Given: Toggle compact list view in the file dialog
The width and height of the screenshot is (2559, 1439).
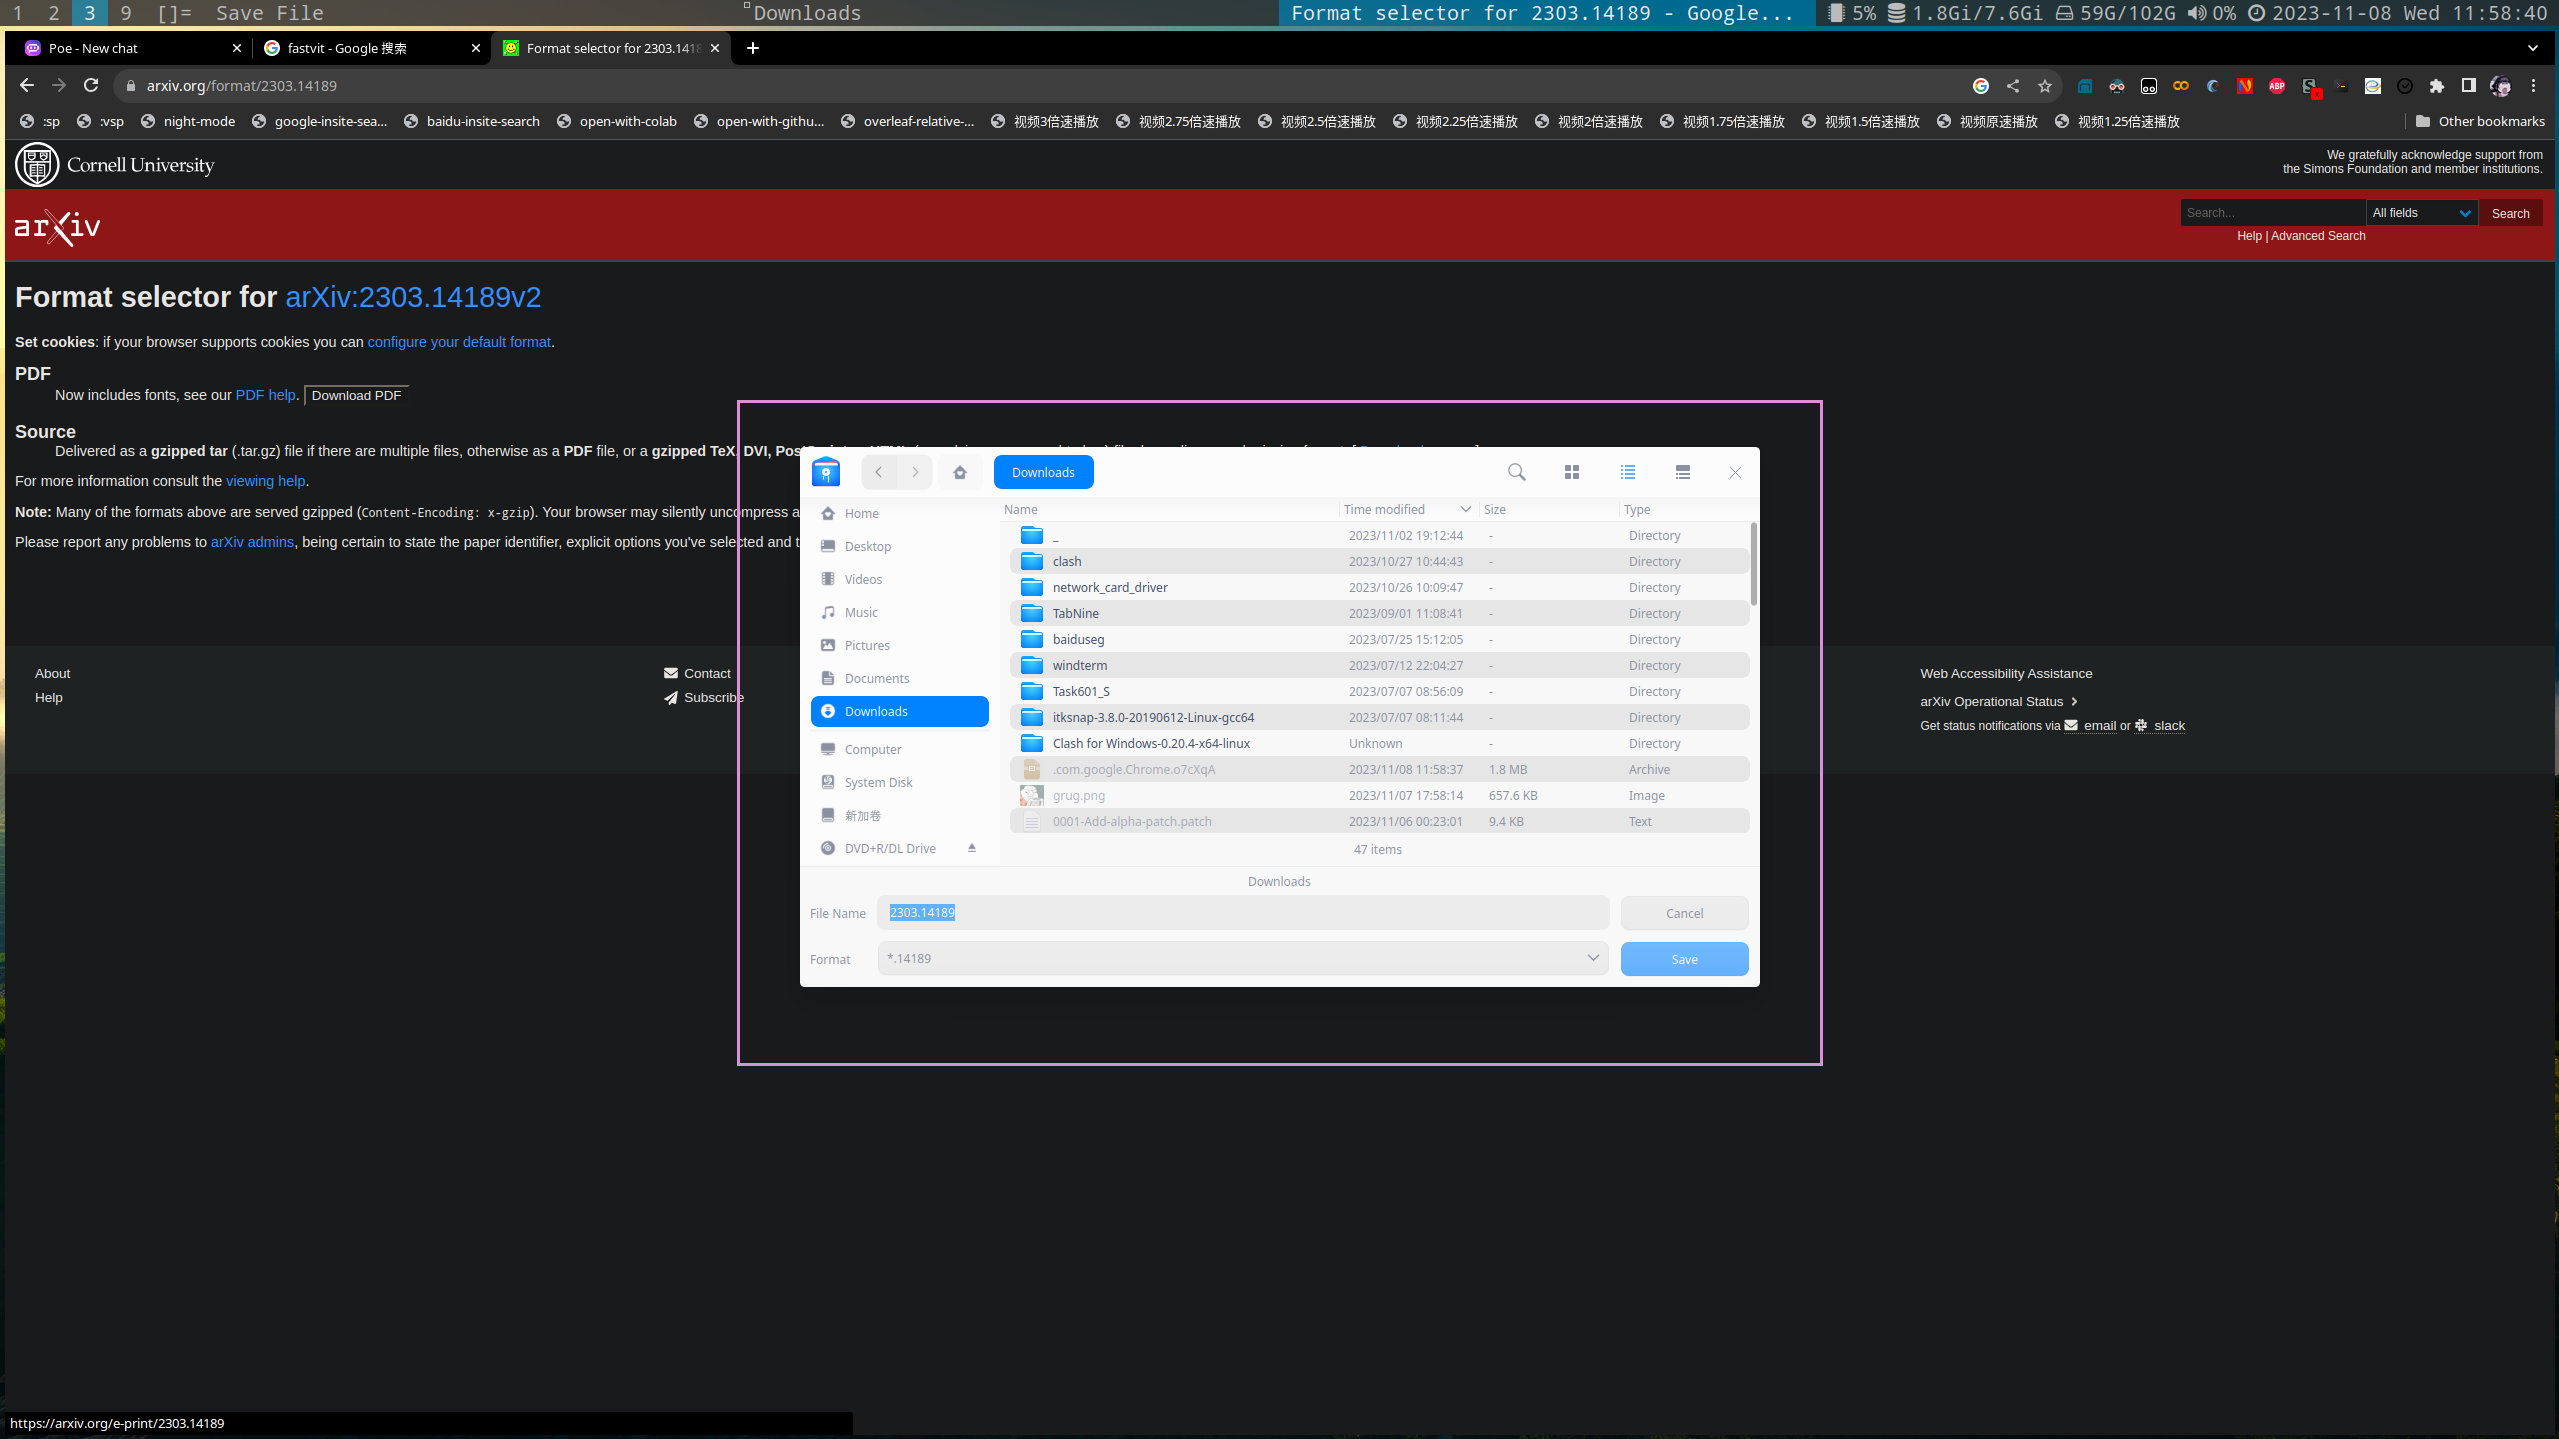Looking at the screenshot, I should tap(1683, 471).
